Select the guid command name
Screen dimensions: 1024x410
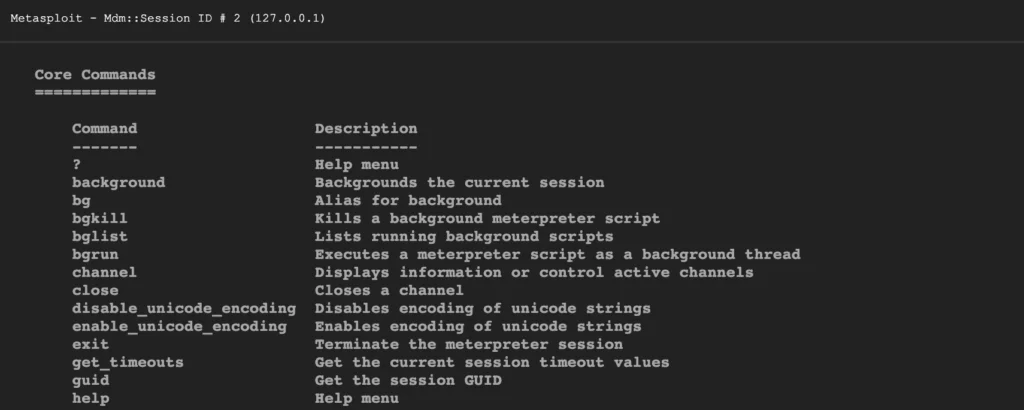click(90, 381)
